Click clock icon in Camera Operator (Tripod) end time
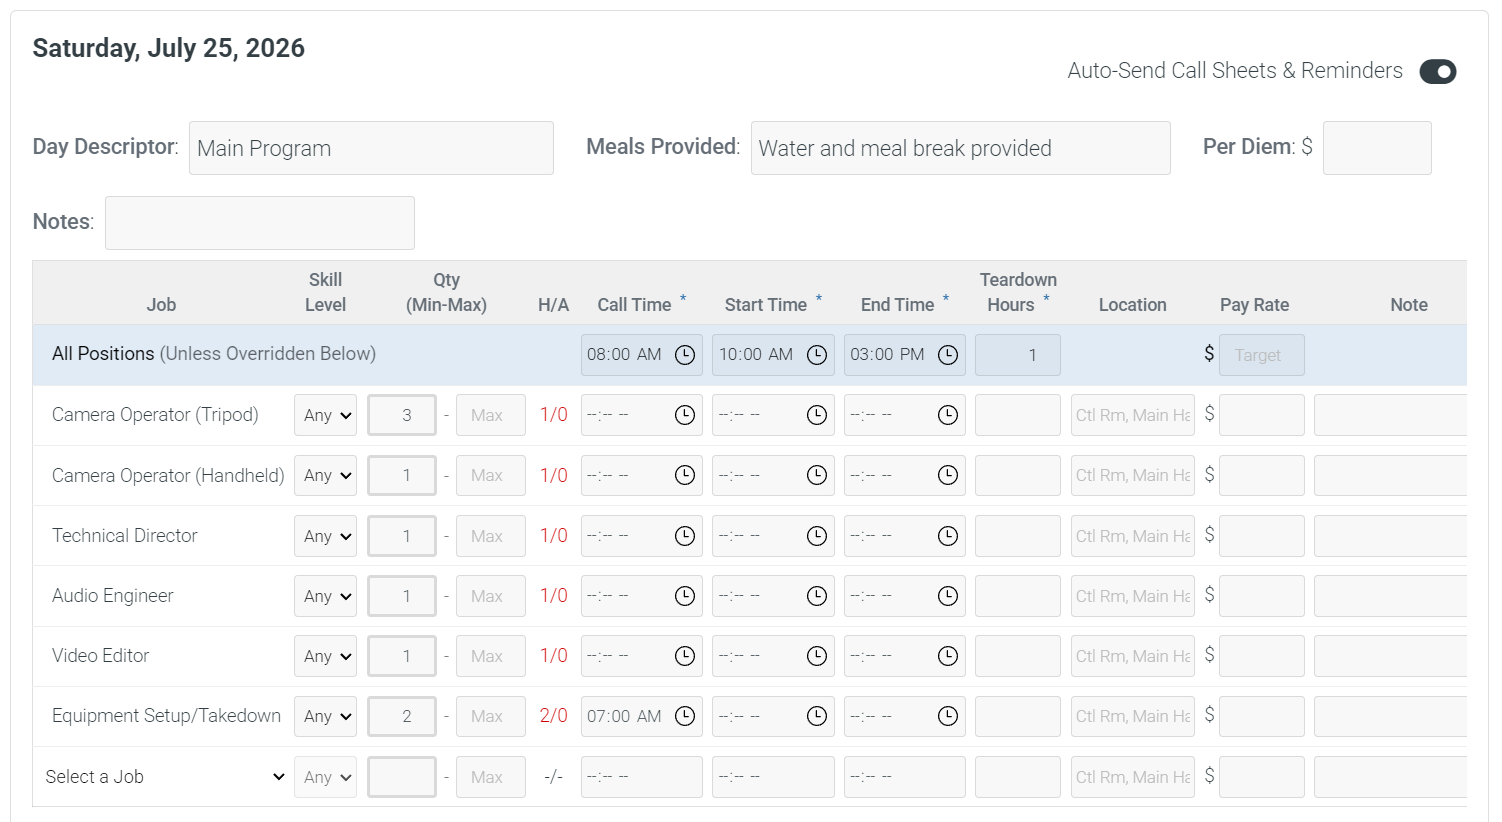1502x822 pixels. (x=948, y=415)
